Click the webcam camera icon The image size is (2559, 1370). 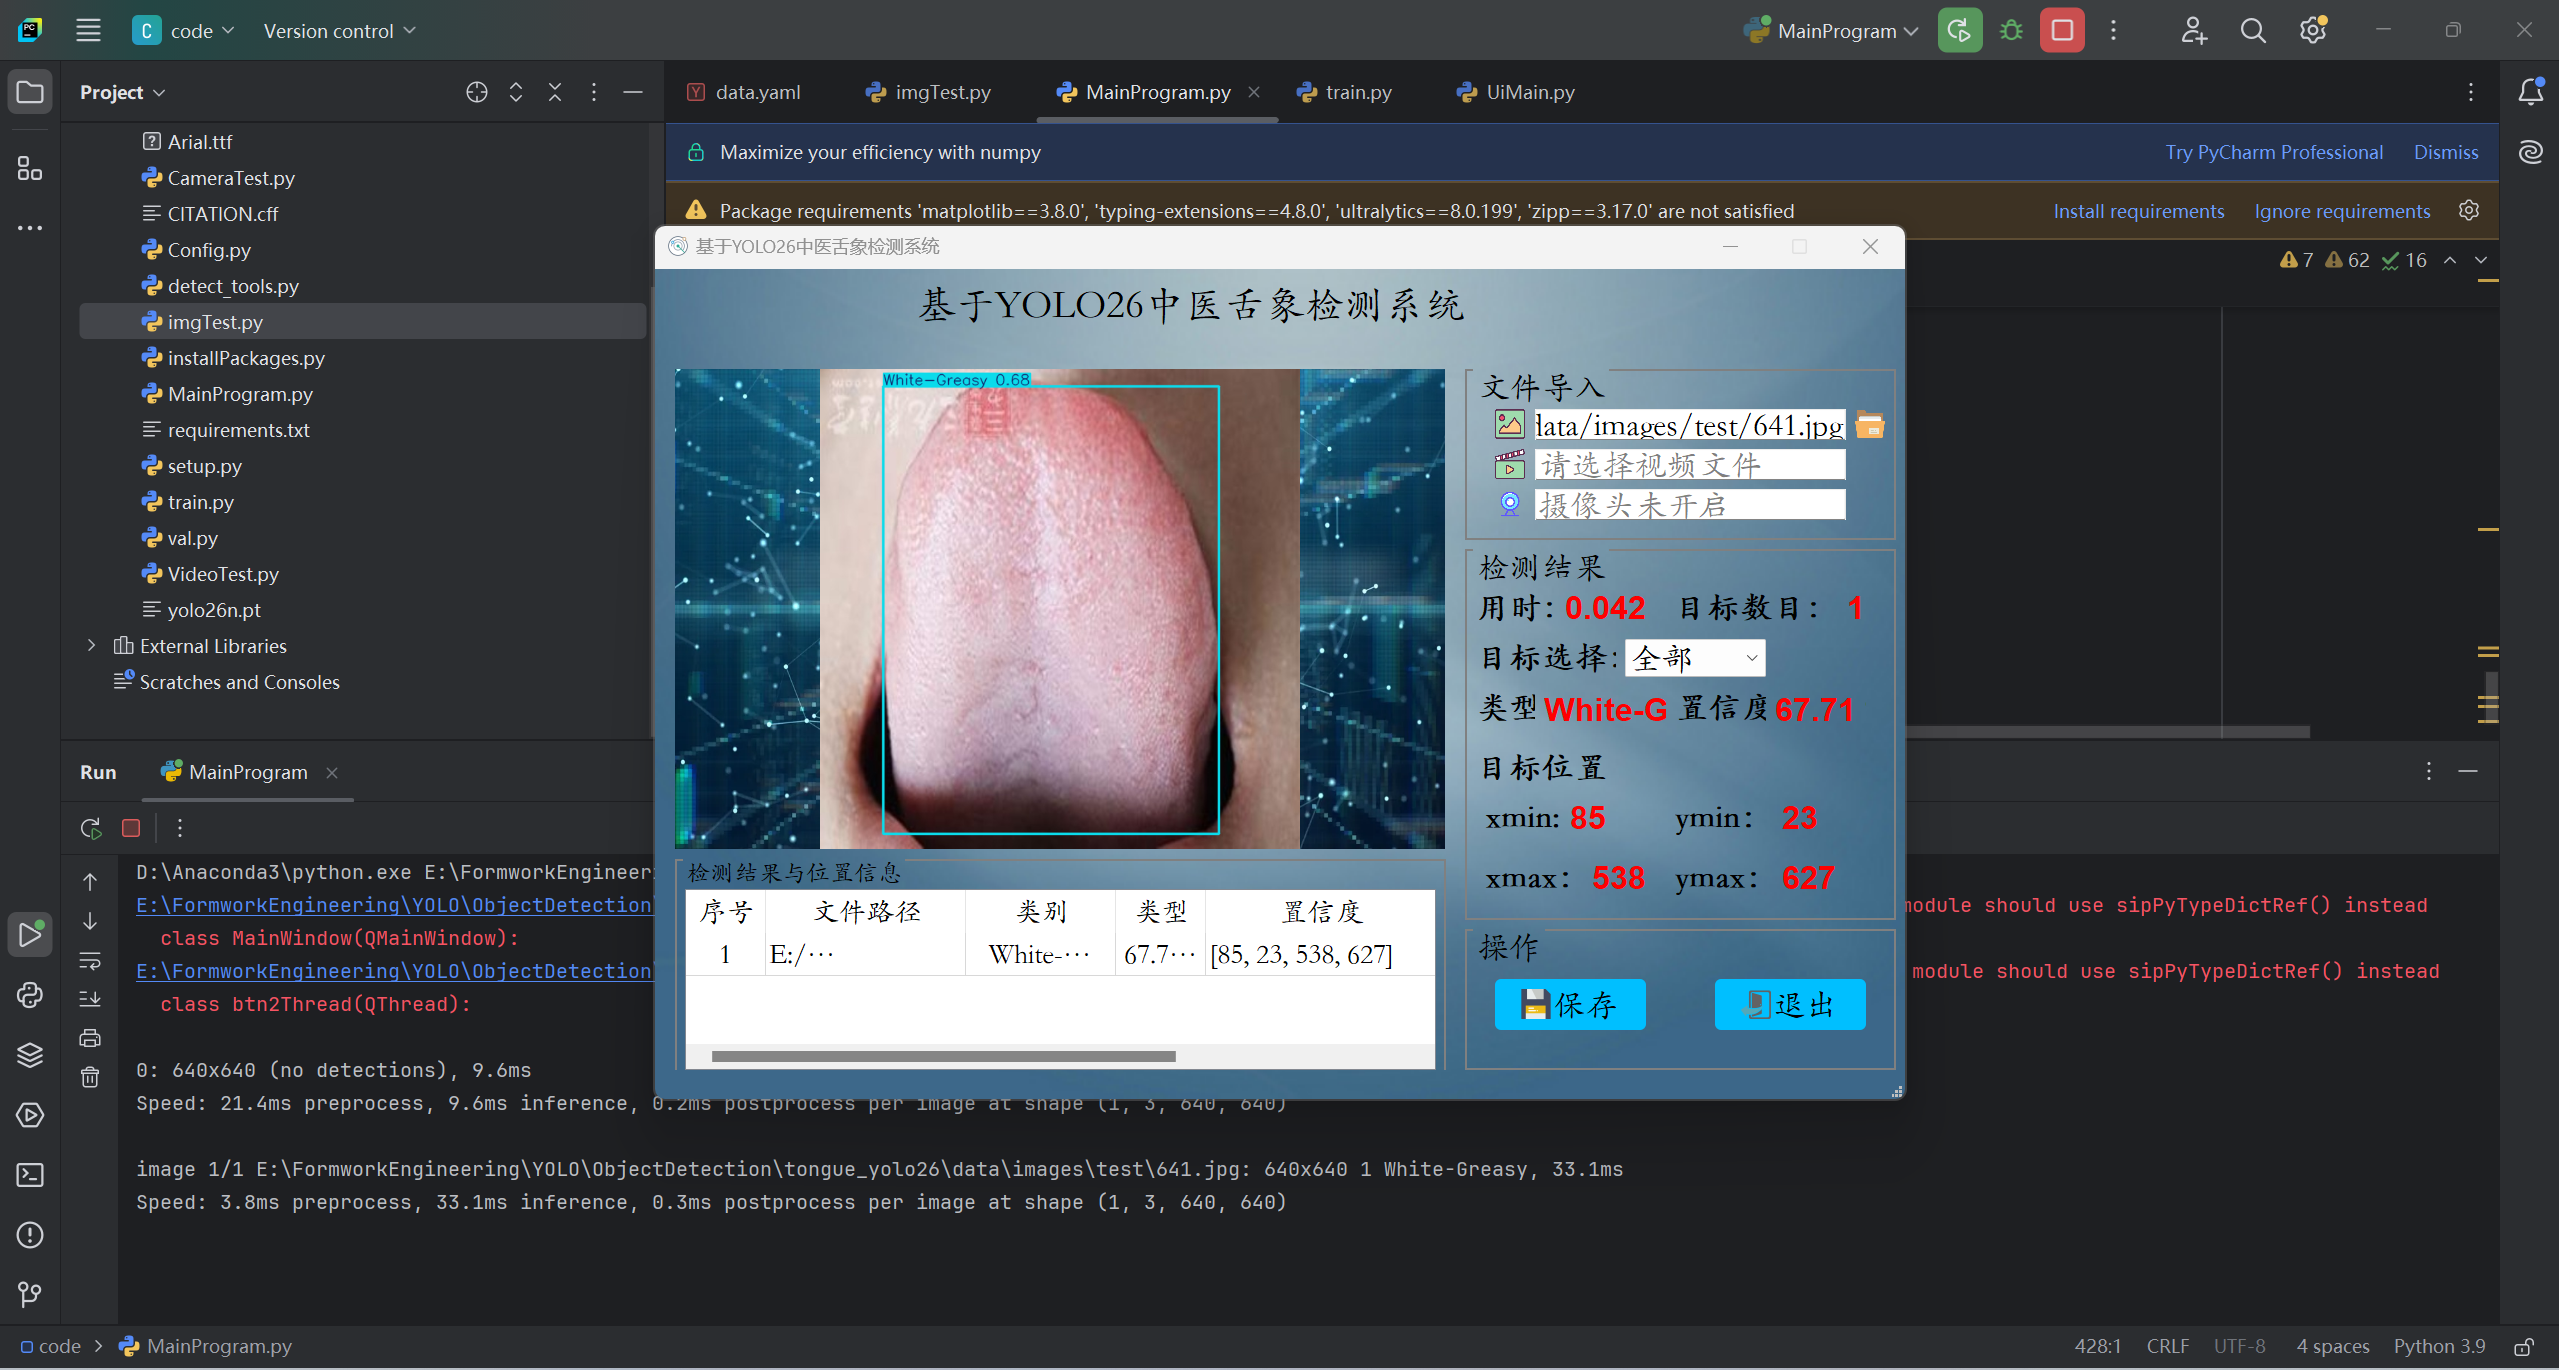tap(1509, 504)
